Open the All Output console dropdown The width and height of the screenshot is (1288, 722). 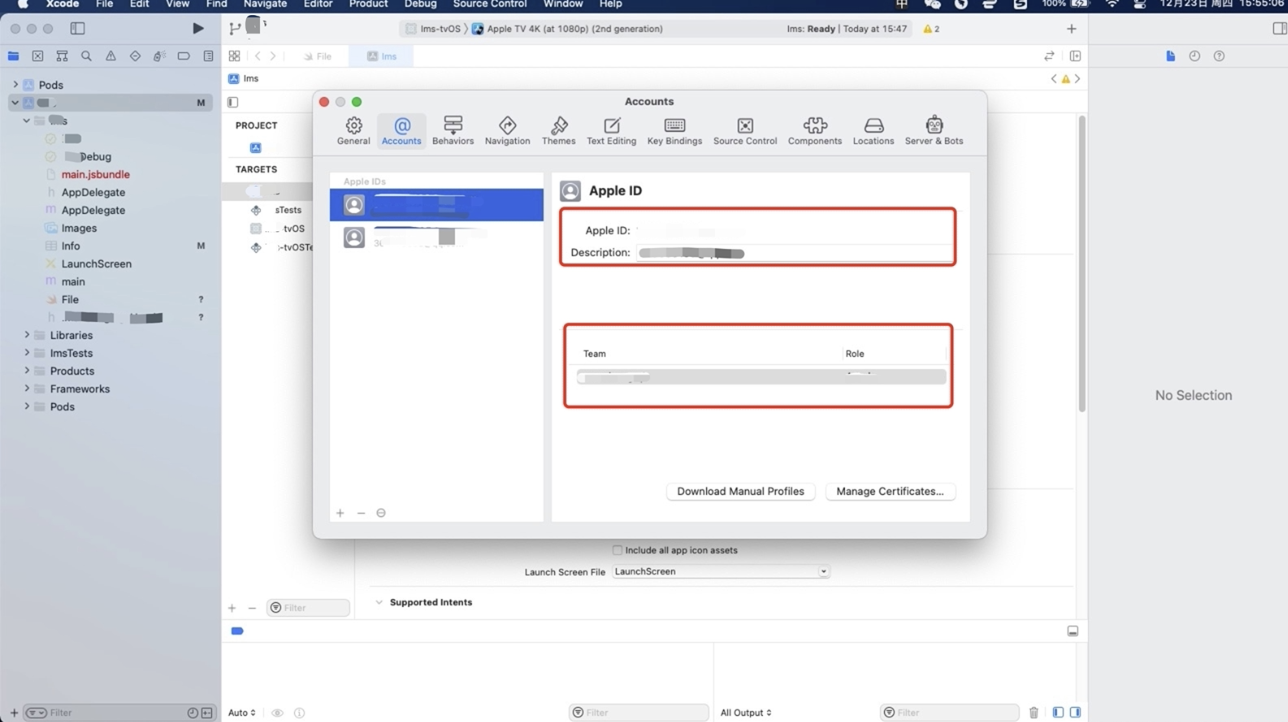(746, 713)
